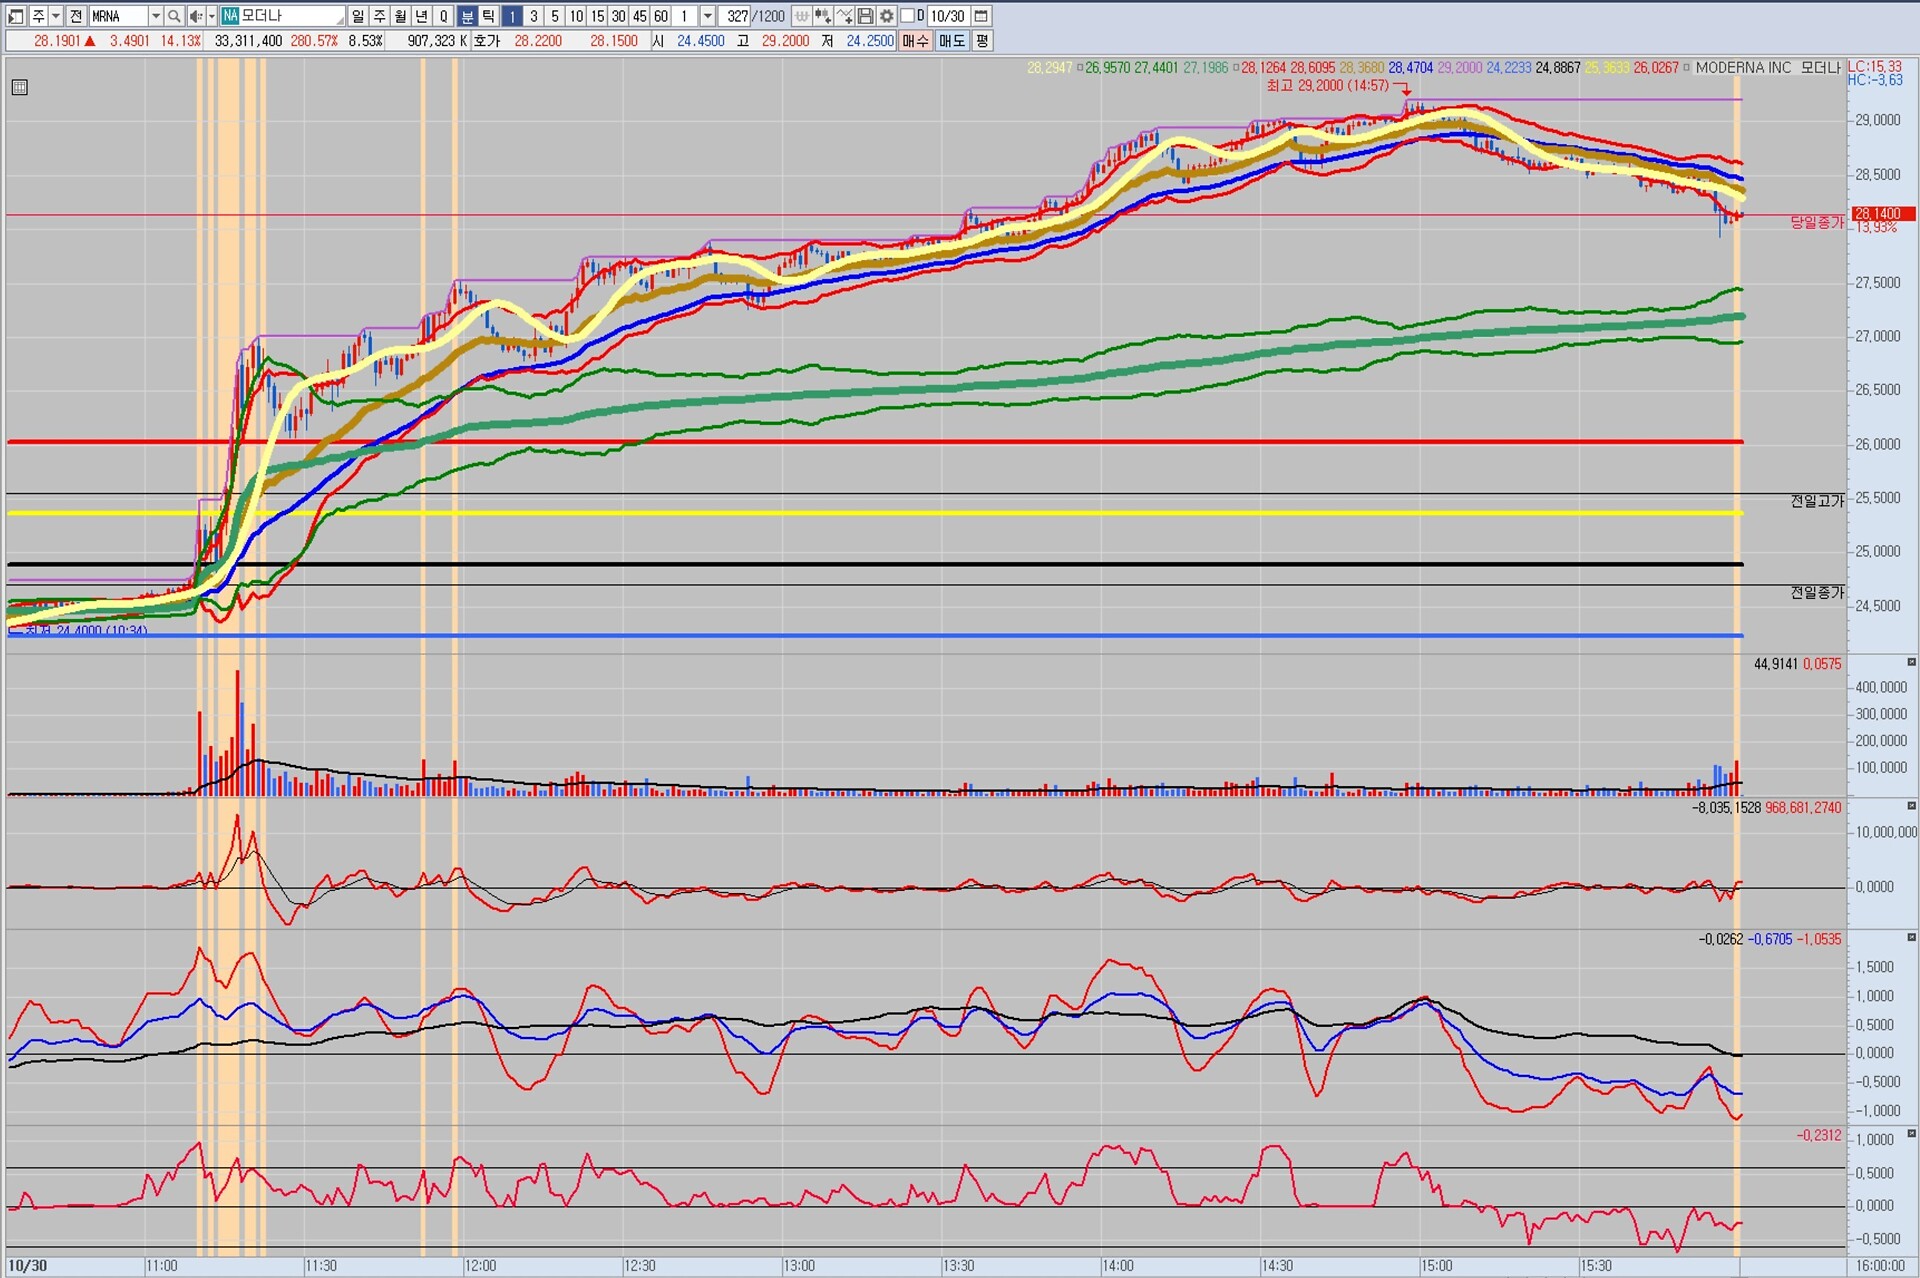Expand the dropdown beside the speaker icon
Viewport: 1920px width, 1278px height.
click(x=211, y=16)
